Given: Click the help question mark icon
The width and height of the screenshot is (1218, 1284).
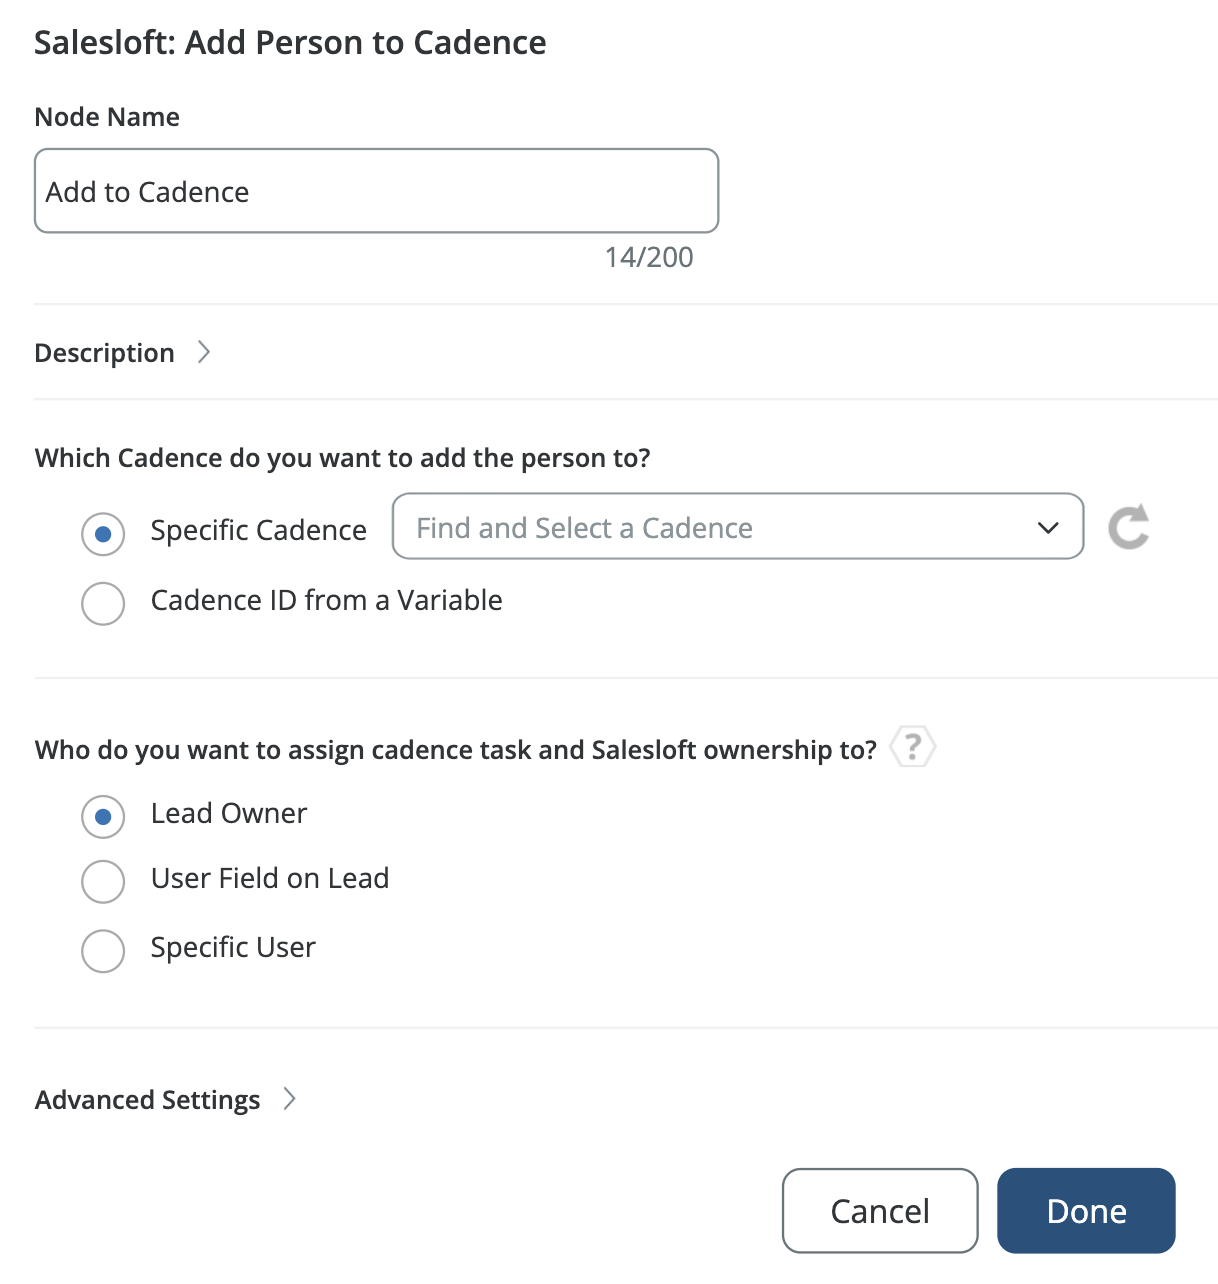Looking at the screenshot, I should [912, 747].
